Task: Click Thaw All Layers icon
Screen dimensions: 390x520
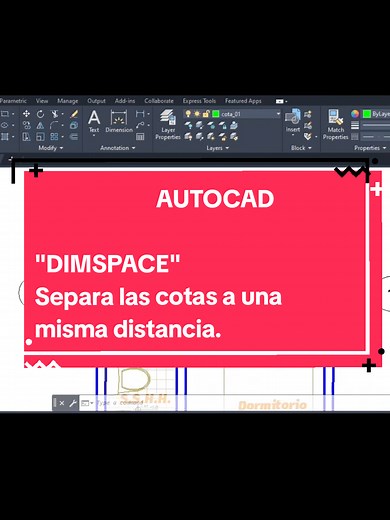Action: pyautogui.click(x=211, y=136)
